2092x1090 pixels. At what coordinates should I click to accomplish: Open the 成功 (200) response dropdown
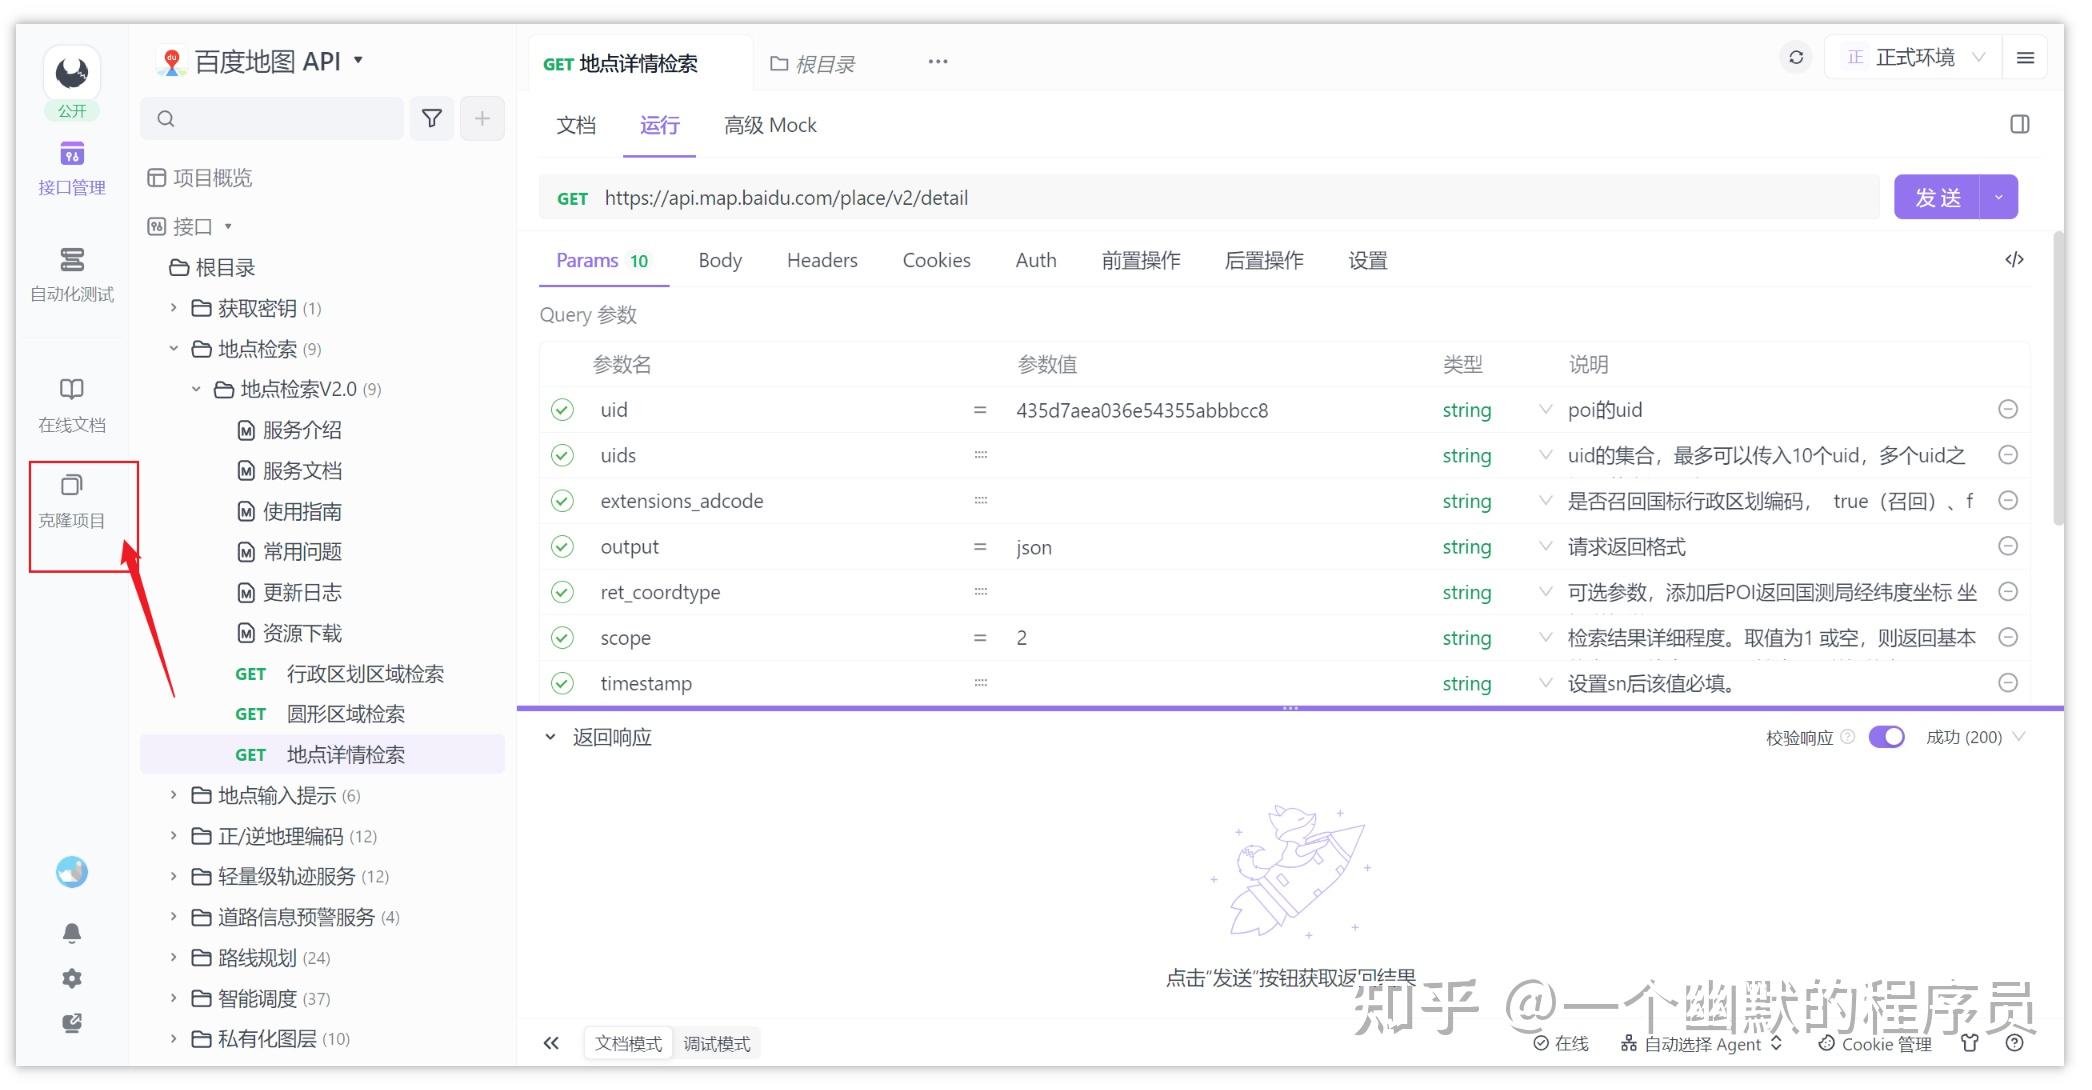1975,737
